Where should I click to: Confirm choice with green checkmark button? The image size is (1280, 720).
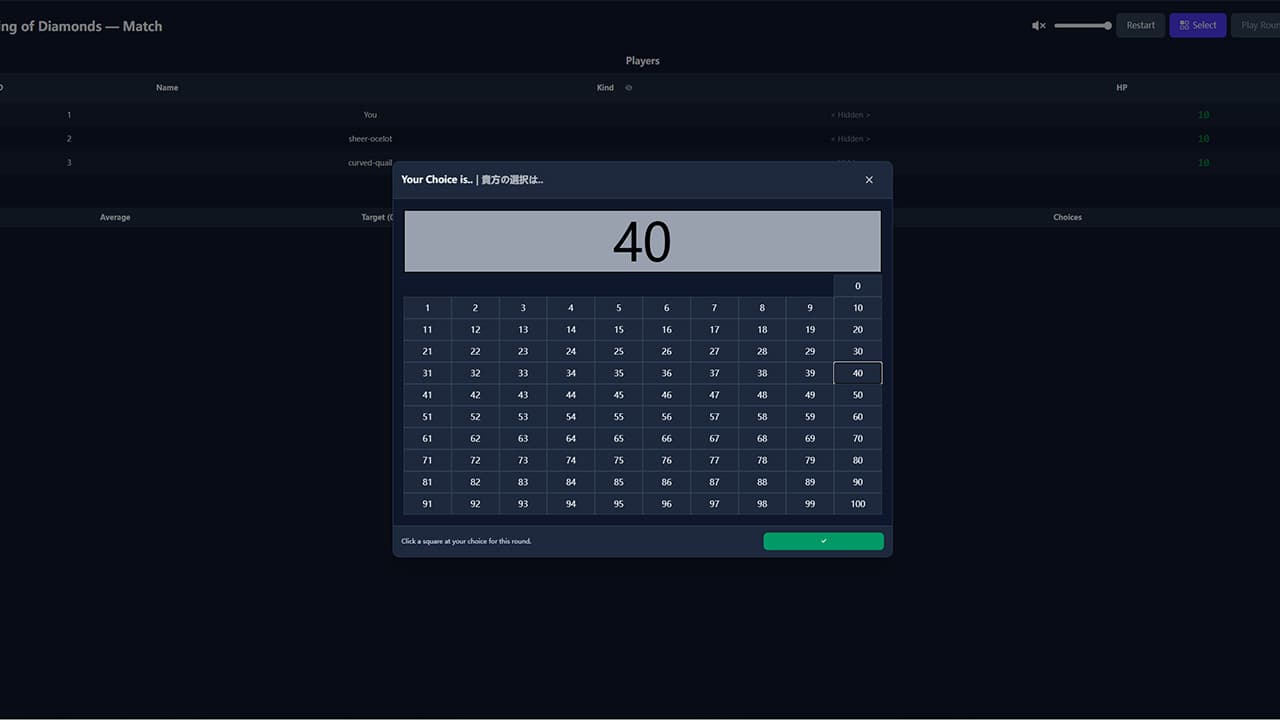coord(823,541)
